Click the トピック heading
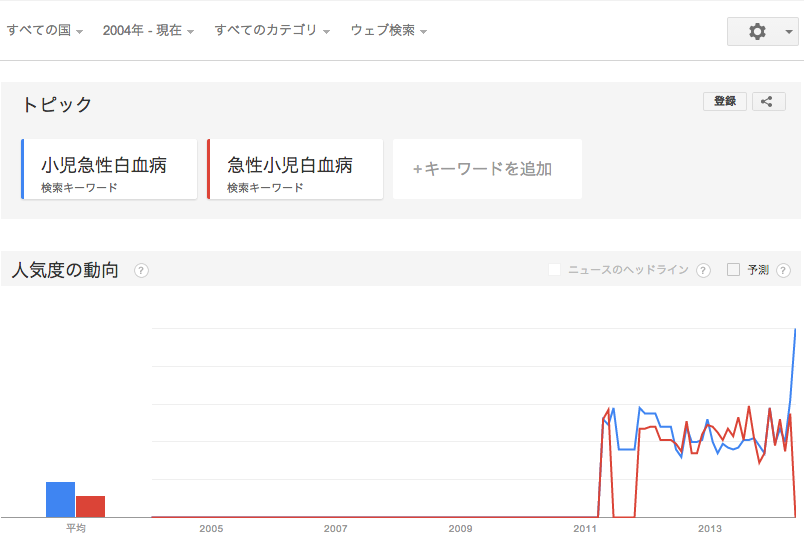804x547 pixels. pyautogui.click(x=56, y=105)
